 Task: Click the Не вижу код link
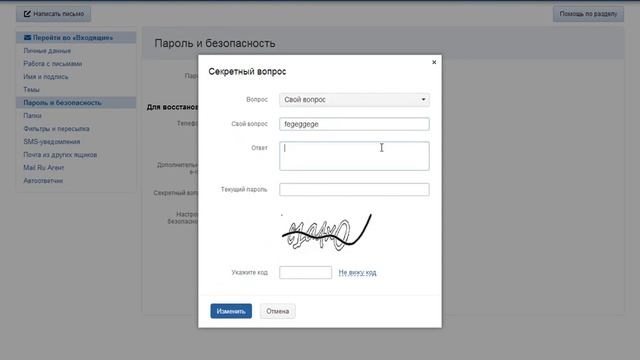click(358, 272)
